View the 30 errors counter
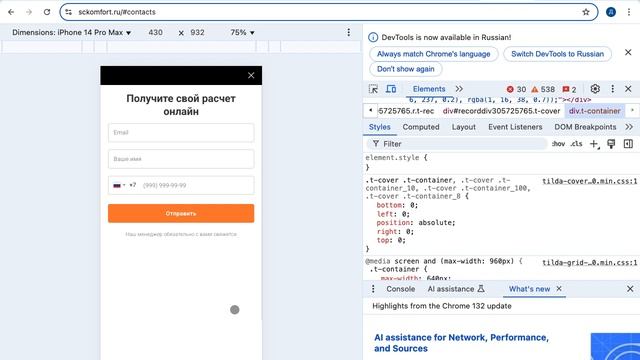 tap(516, 89)
